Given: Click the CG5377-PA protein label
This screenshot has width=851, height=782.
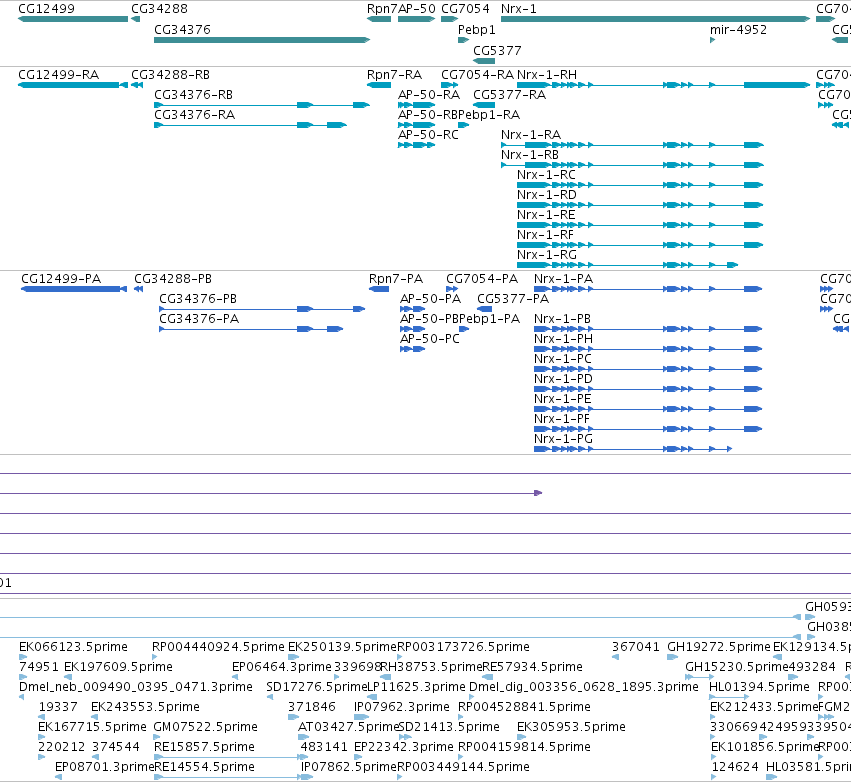Looking at the screenshot, I should coord(513,298).
